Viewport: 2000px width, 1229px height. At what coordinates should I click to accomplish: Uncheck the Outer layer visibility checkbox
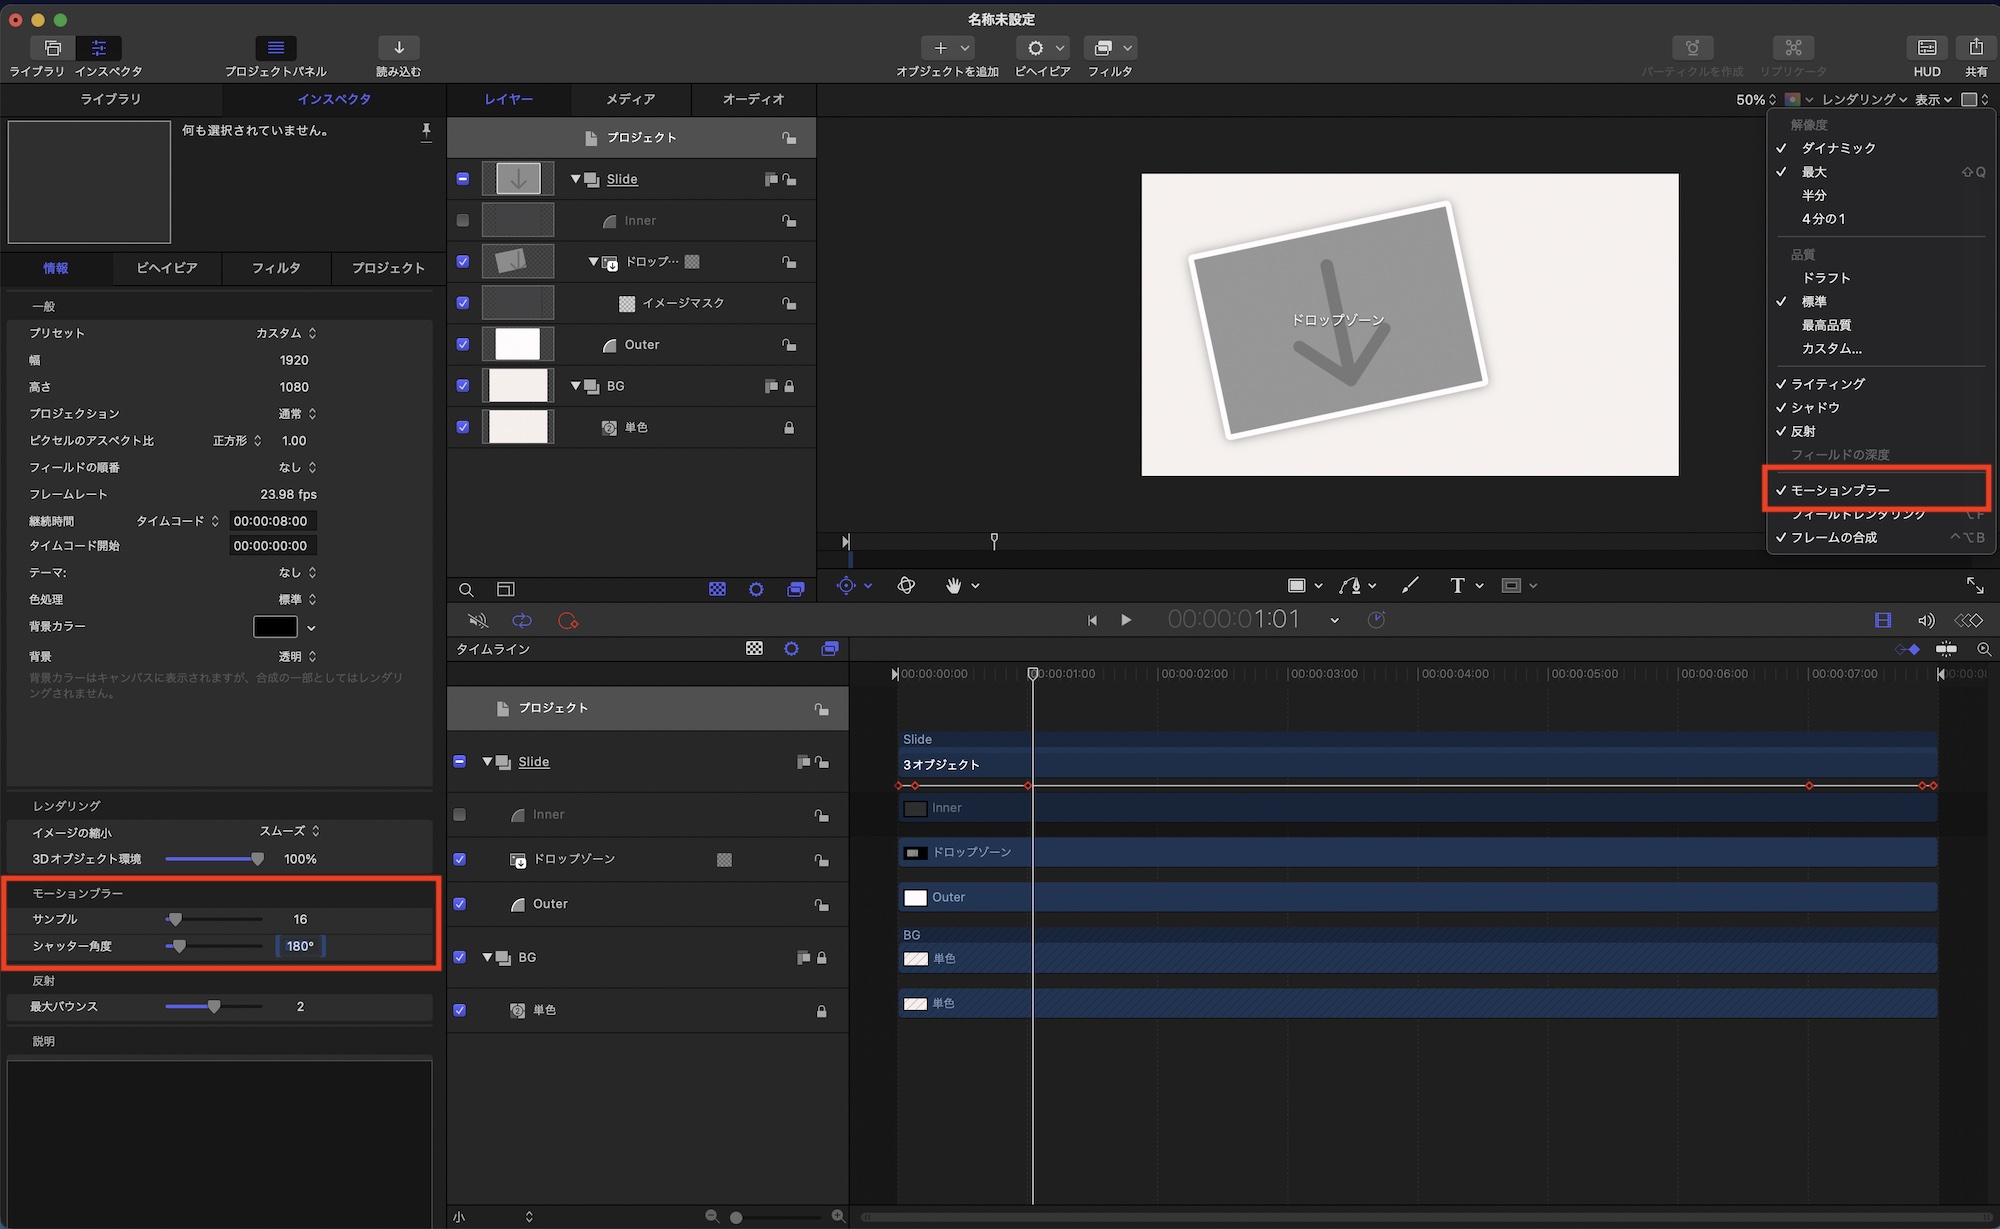pos(462,344)
